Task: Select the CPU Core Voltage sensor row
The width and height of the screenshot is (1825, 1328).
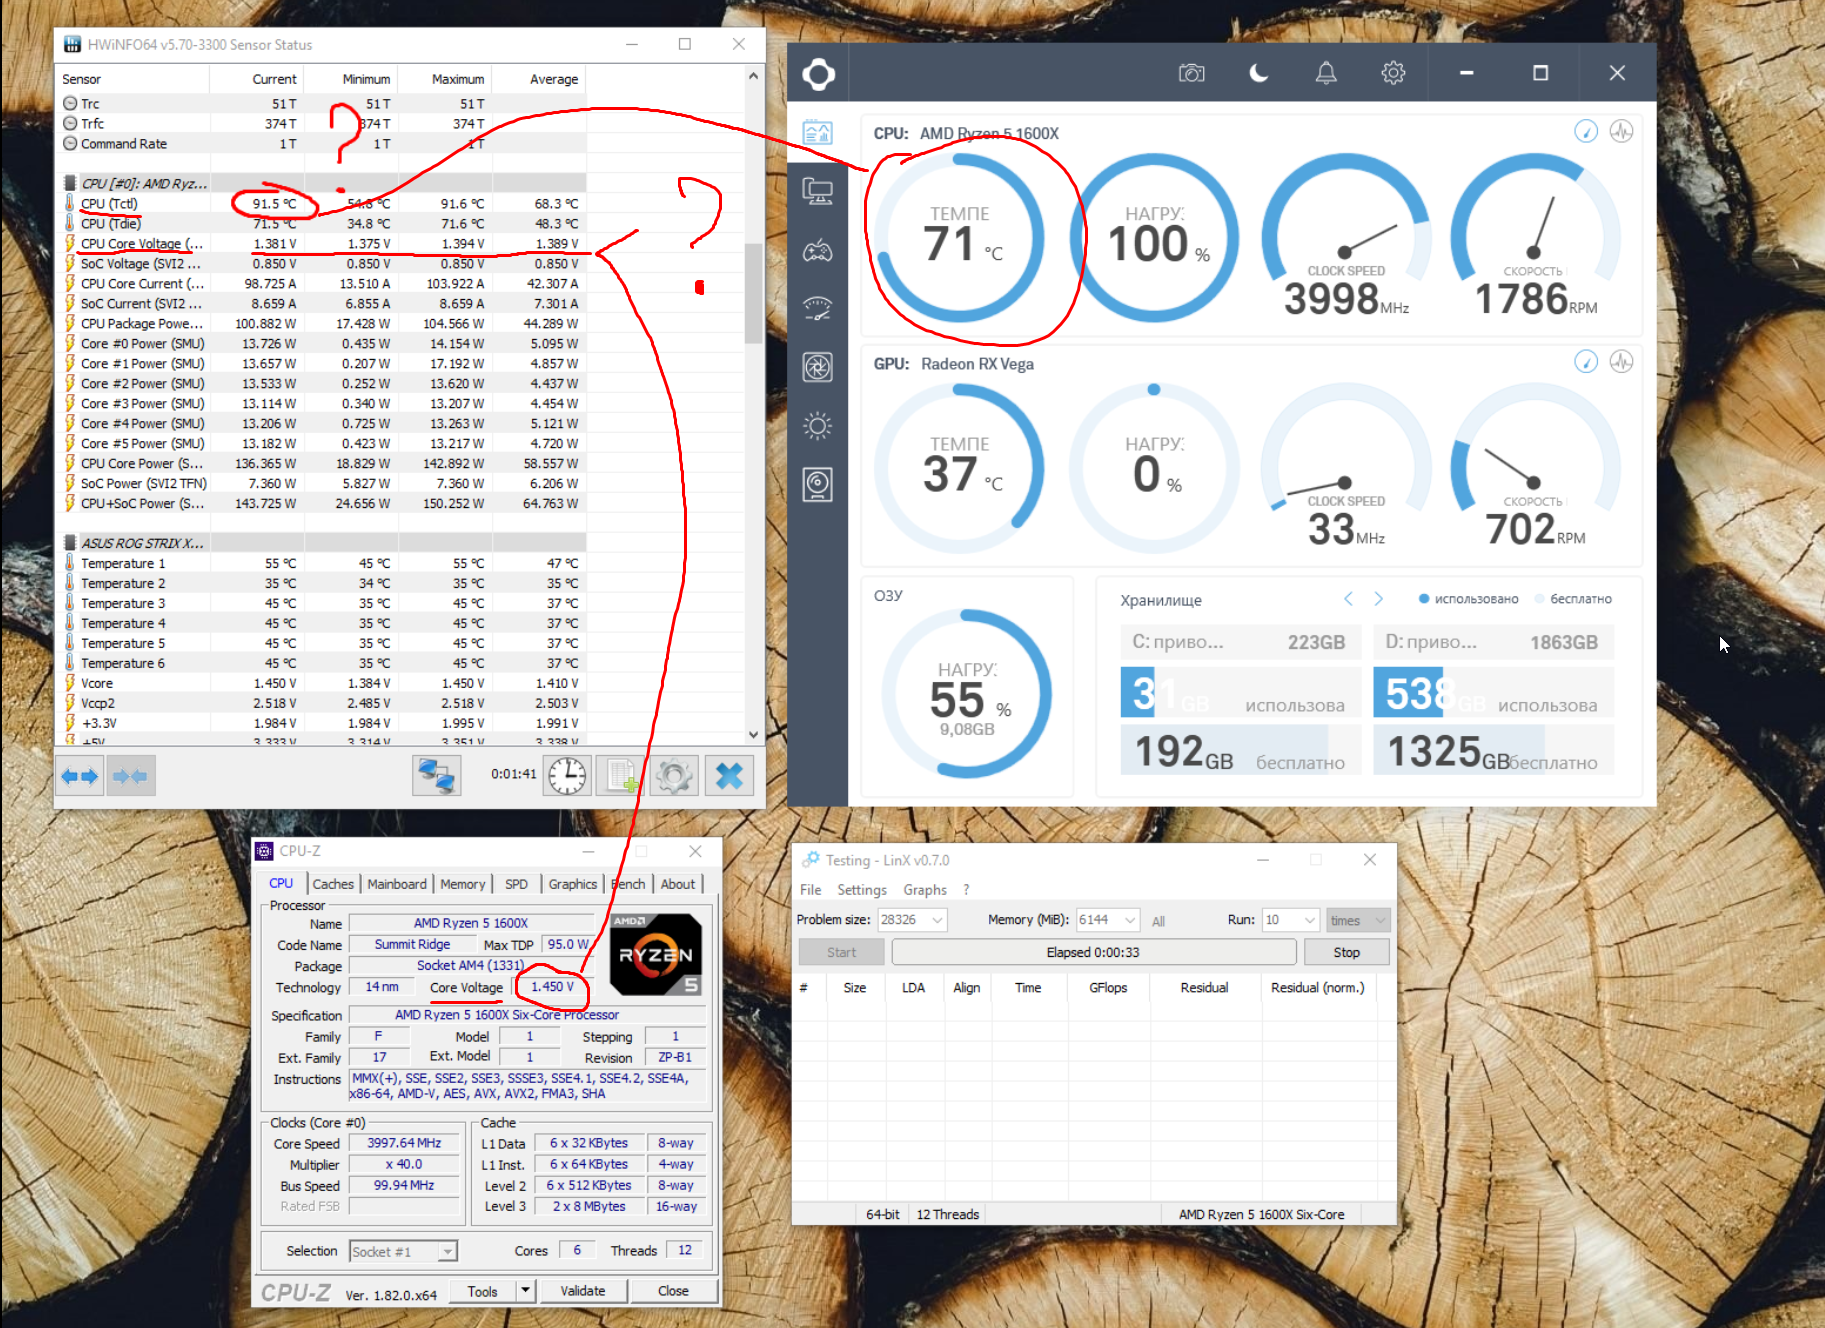Action: click(322, 243)
